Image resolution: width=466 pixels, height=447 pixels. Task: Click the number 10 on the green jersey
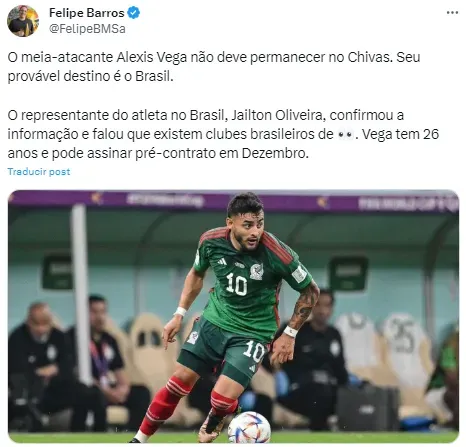(x=236, y=284)
